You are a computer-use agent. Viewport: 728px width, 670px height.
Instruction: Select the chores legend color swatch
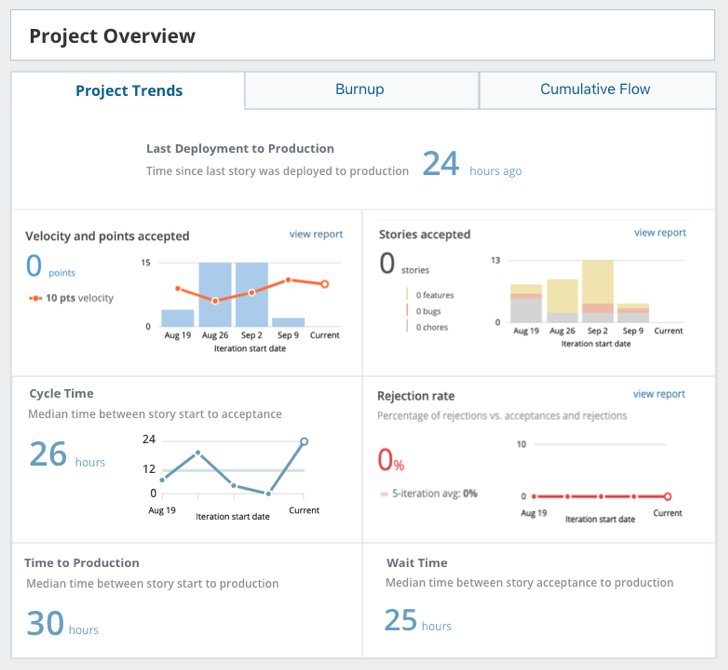(x=408, y=327)
